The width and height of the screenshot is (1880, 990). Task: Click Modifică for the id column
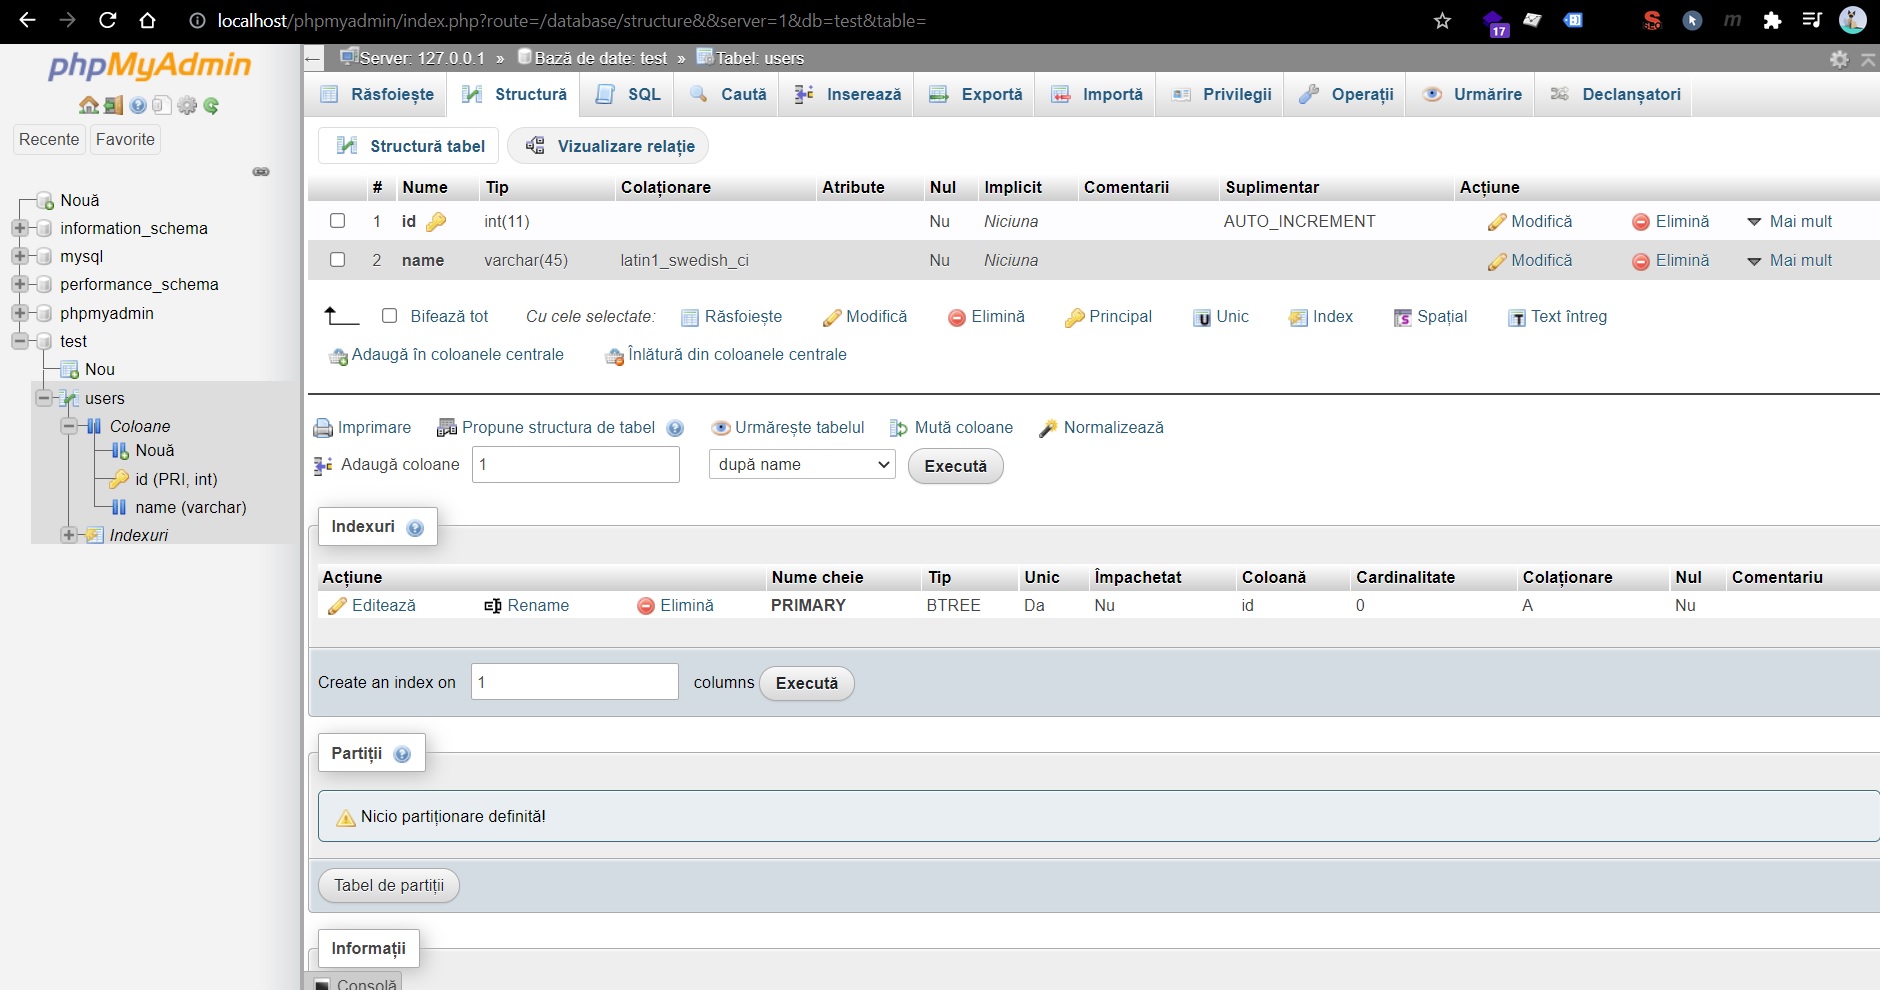click(x=1530, y=222)
